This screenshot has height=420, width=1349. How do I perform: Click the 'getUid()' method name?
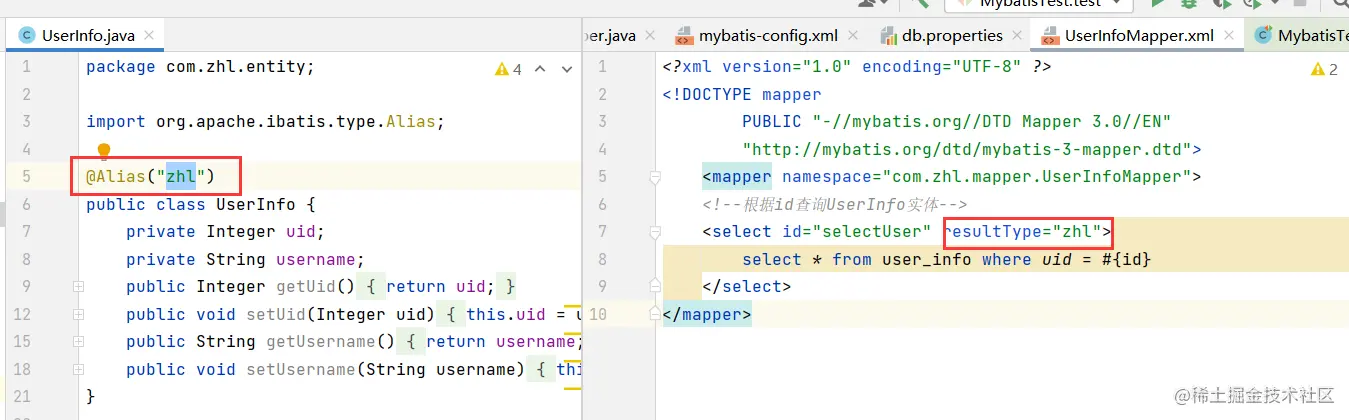click(x=311, y=287)
